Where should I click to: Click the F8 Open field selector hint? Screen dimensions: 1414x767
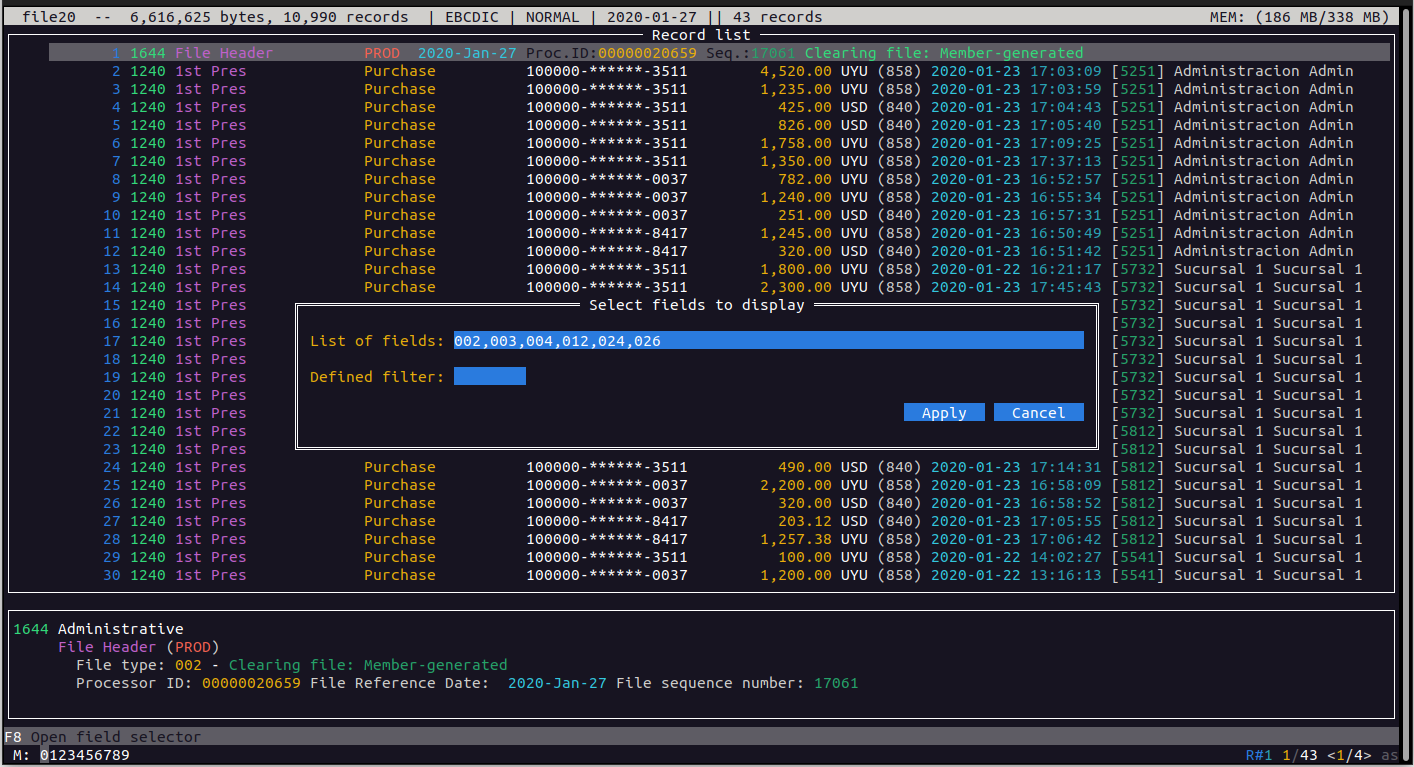pyautogui.click(x=103, y=737)
